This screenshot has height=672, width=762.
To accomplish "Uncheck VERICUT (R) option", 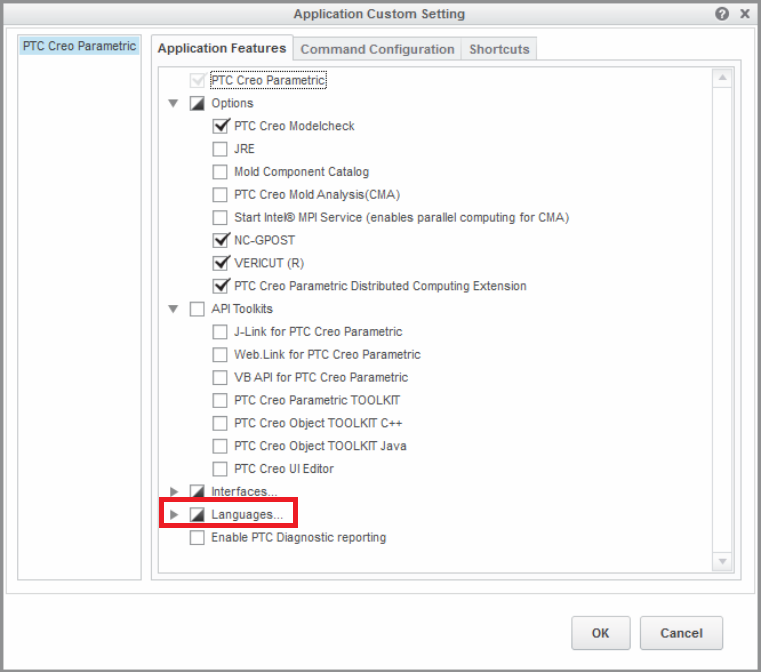I will pyautogui.click(x=220, y=263).
